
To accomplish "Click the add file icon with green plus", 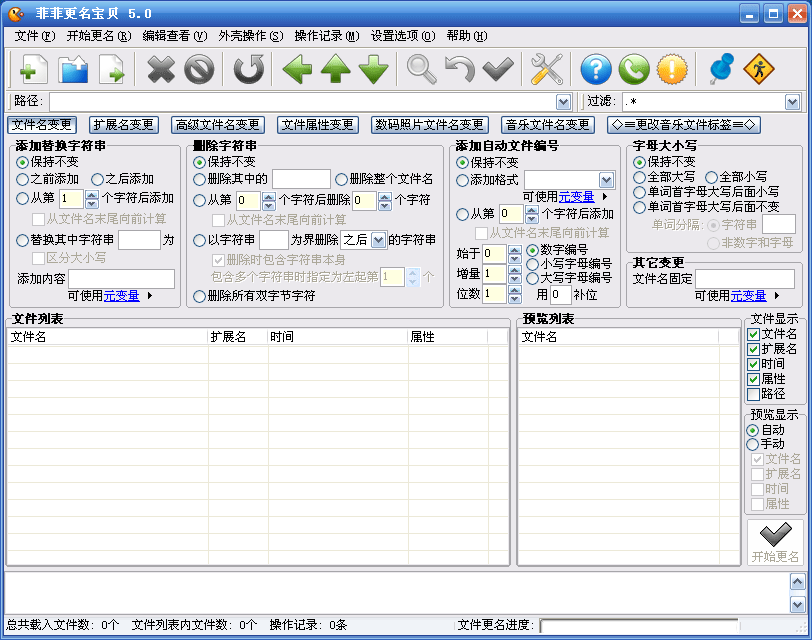I will click(x=33, y=70).
